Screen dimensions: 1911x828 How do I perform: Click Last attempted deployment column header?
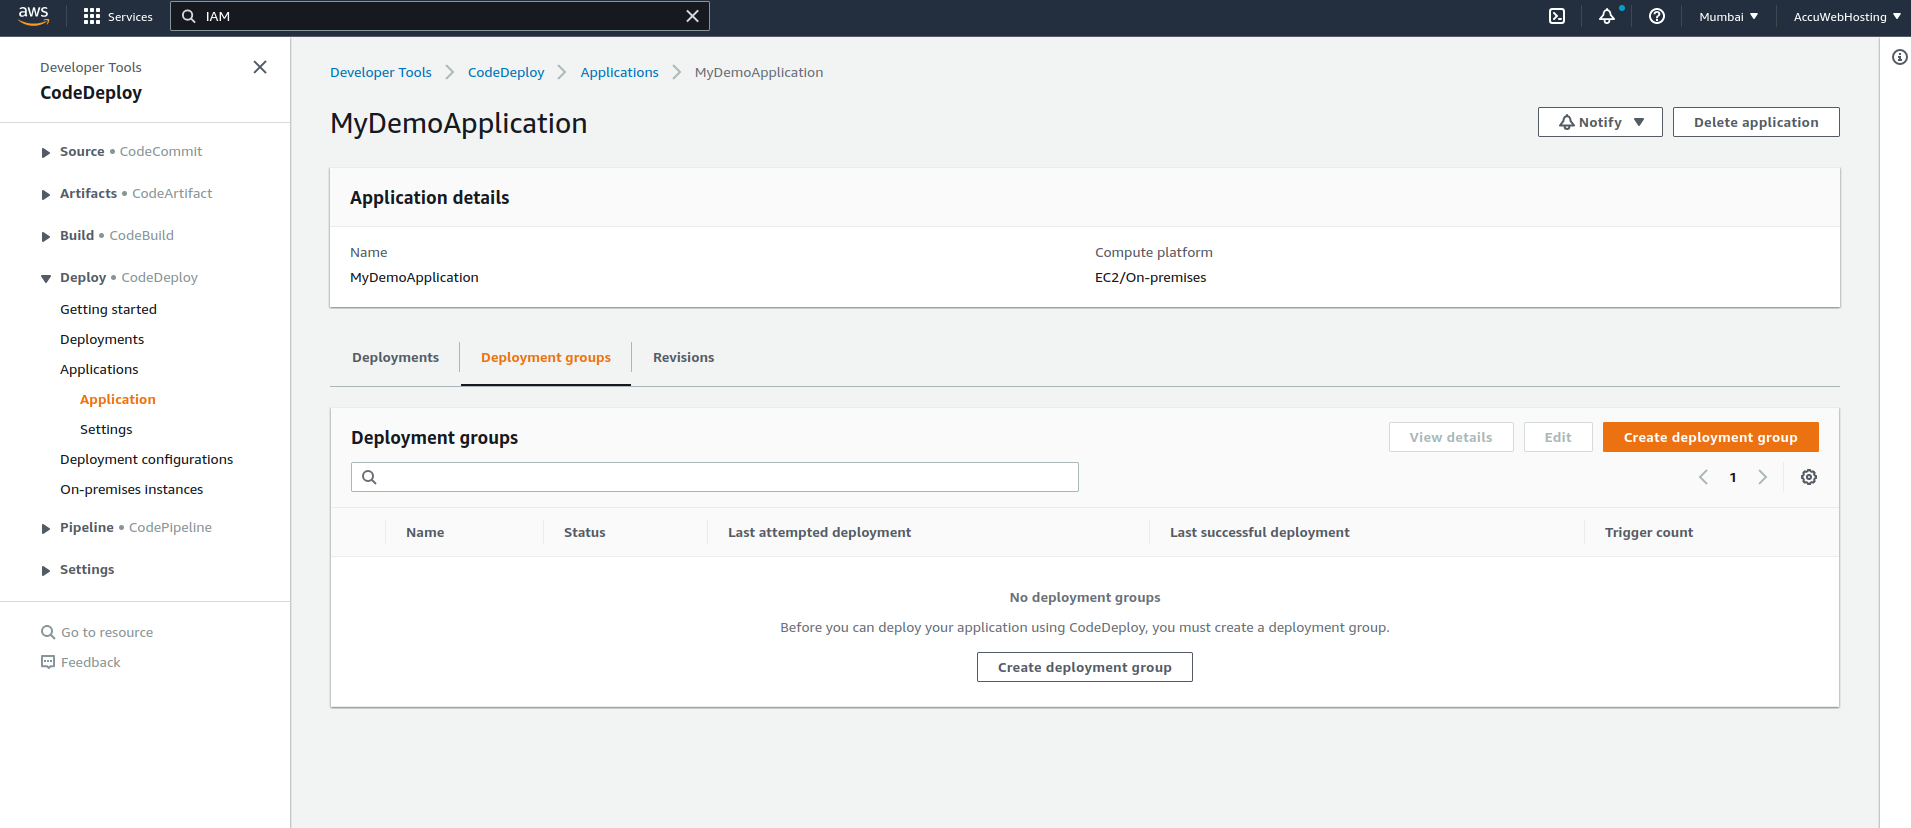tap(819, 533)
